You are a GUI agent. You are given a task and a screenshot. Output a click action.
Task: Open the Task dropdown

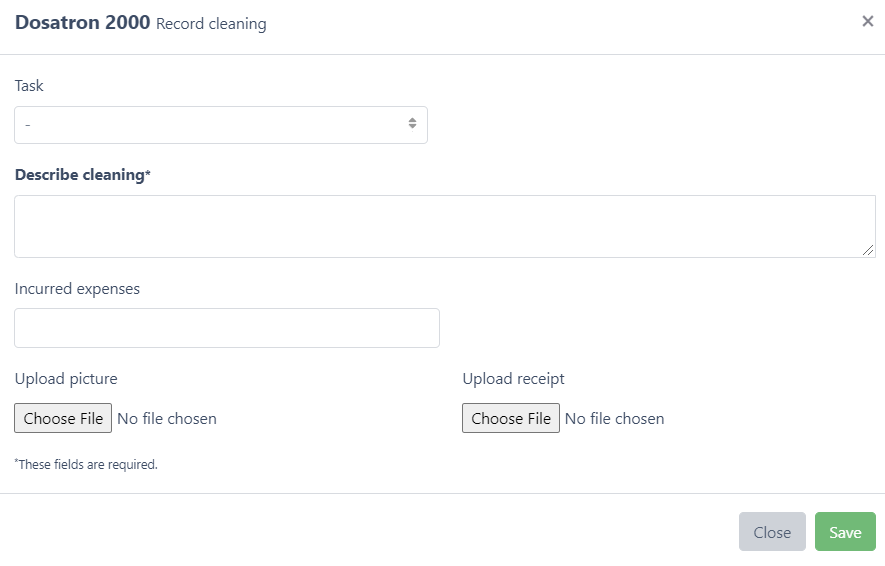point(220,125)
